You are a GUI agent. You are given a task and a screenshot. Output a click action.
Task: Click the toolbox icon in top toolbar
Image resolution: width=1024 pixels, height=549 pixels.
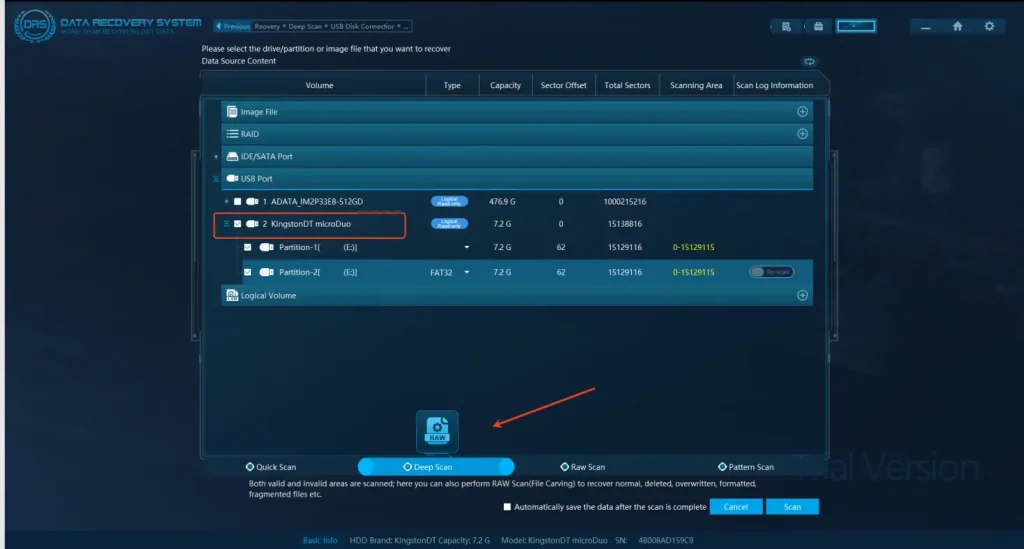point(818,27)
